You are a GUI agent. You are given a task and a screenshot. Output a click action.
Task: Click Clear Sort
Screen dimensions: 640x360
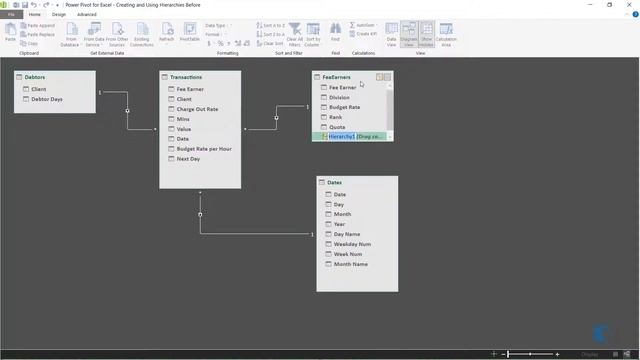pyautogui.click(x=270, y=43)
